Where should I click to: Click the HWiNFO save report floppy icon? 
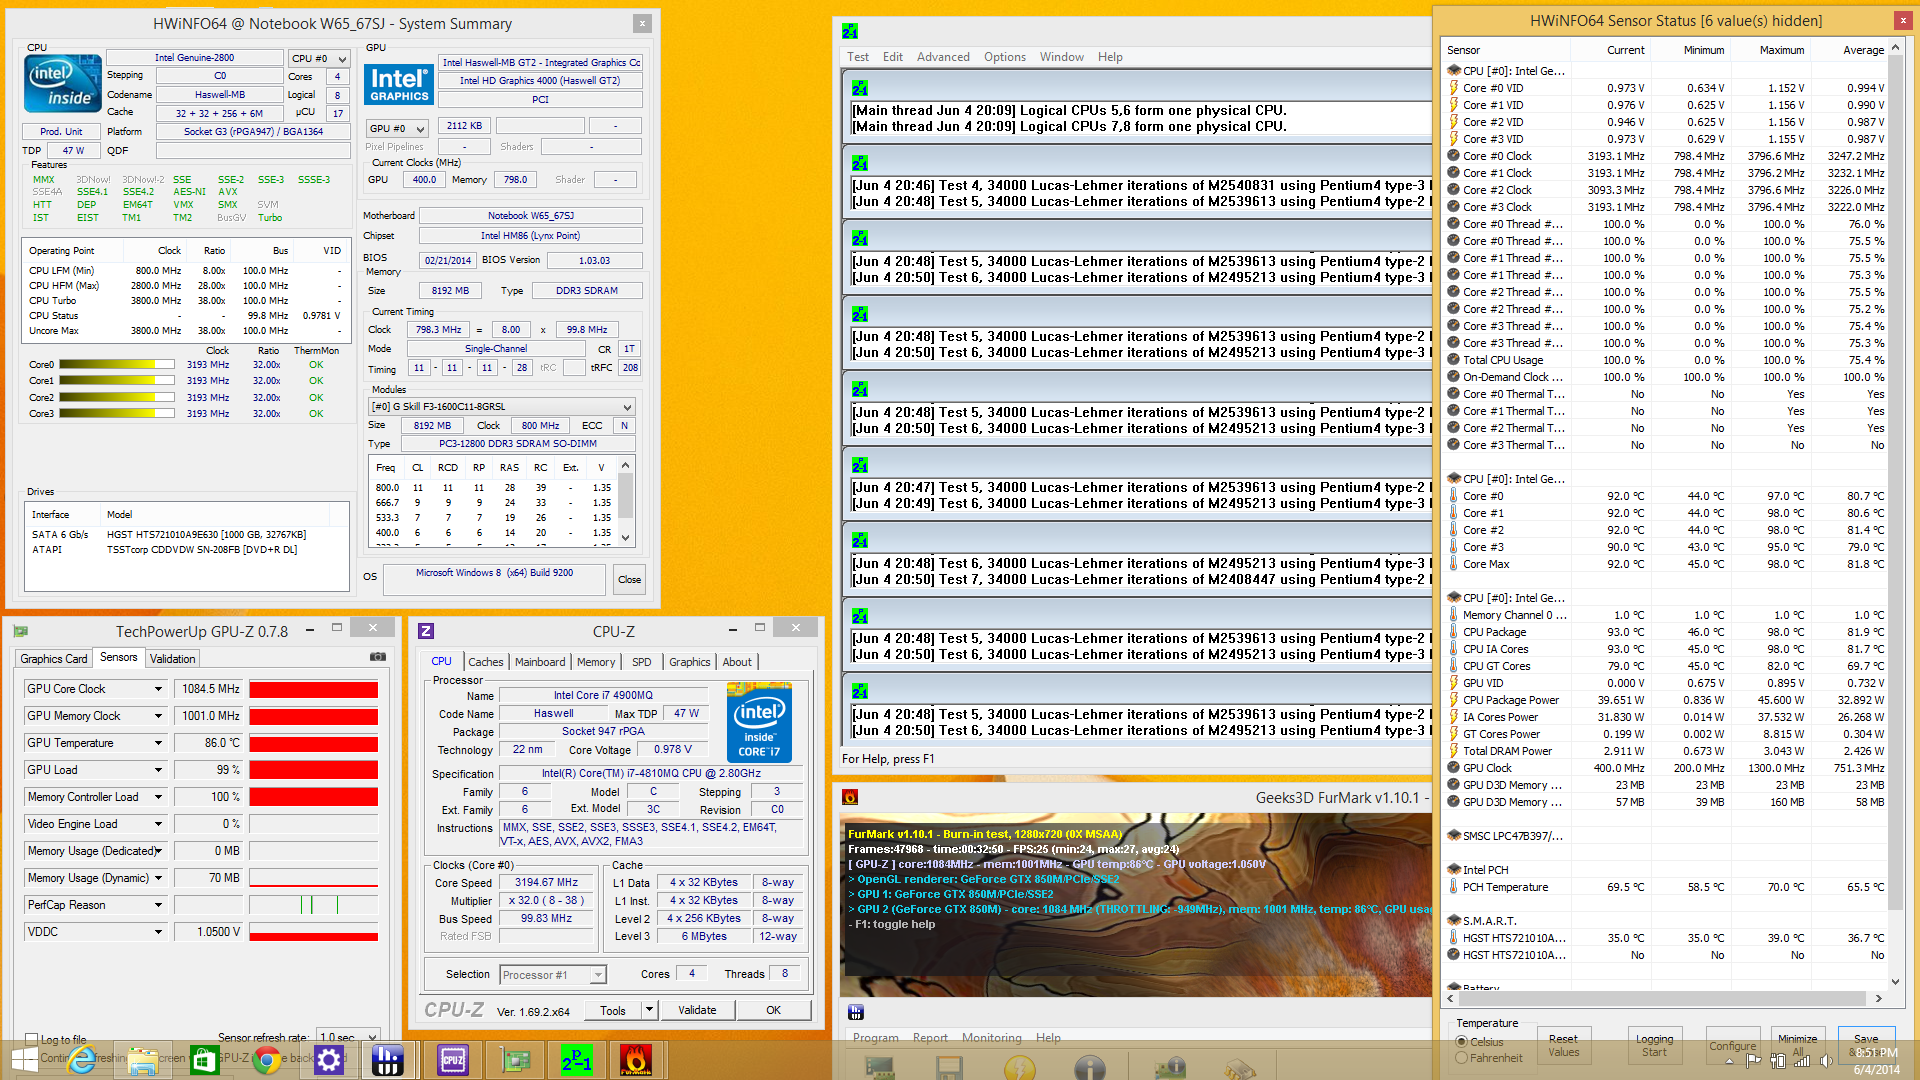(x=949, y=1067)
